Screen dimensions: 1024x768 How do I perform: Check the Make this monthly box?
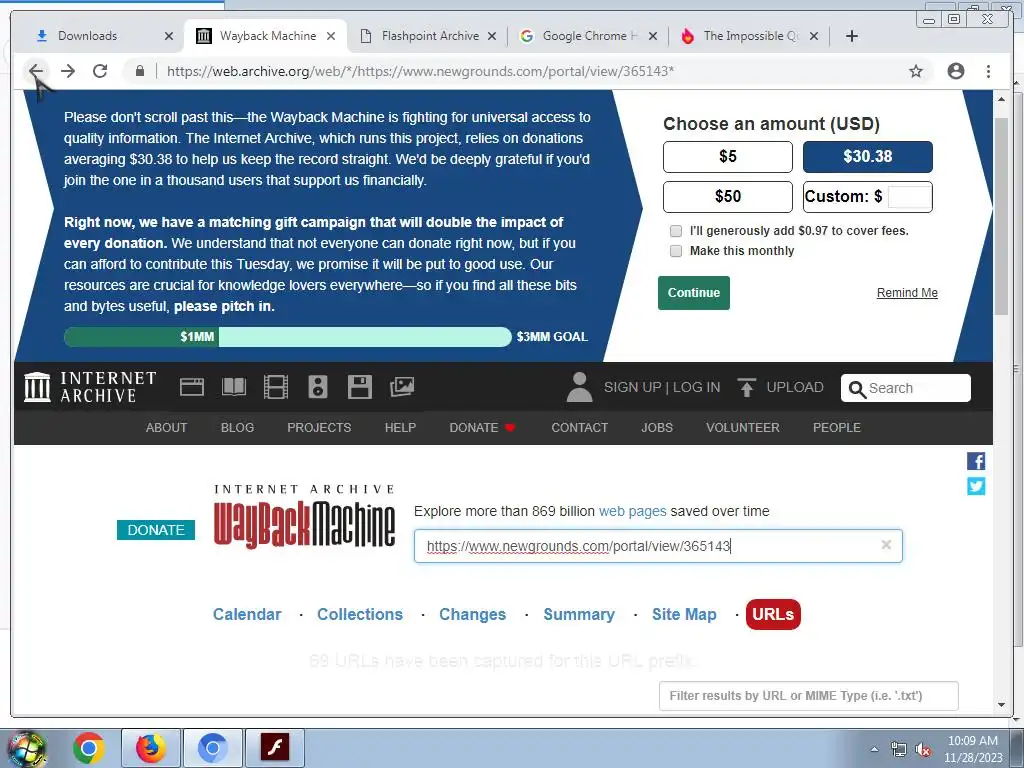pyautogui.click(x=676, y=251)
